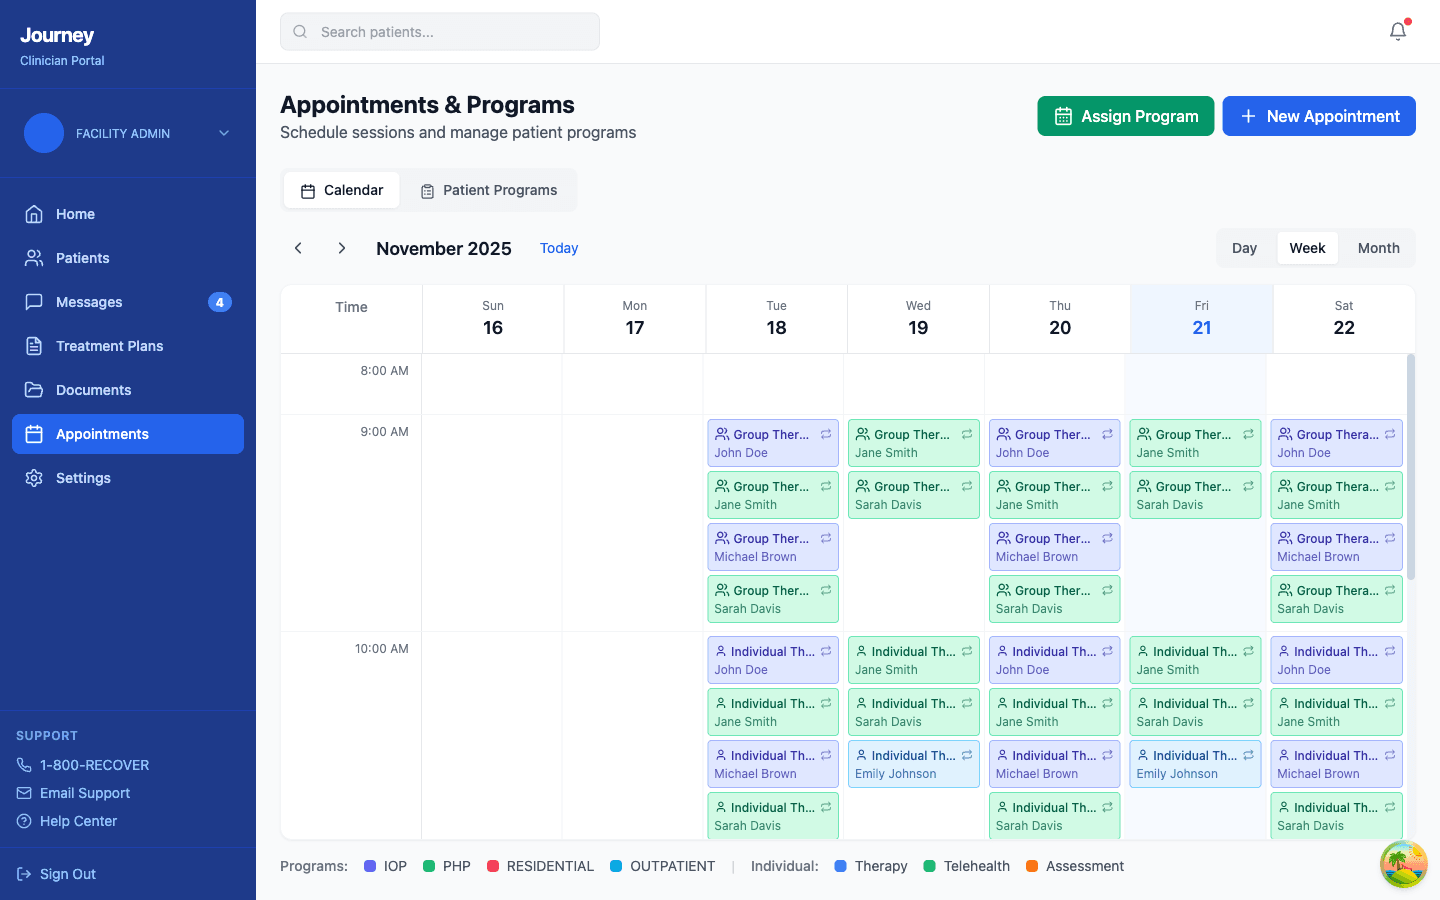
Task: Click the notification bell
Action: (x=1397, y=31)
